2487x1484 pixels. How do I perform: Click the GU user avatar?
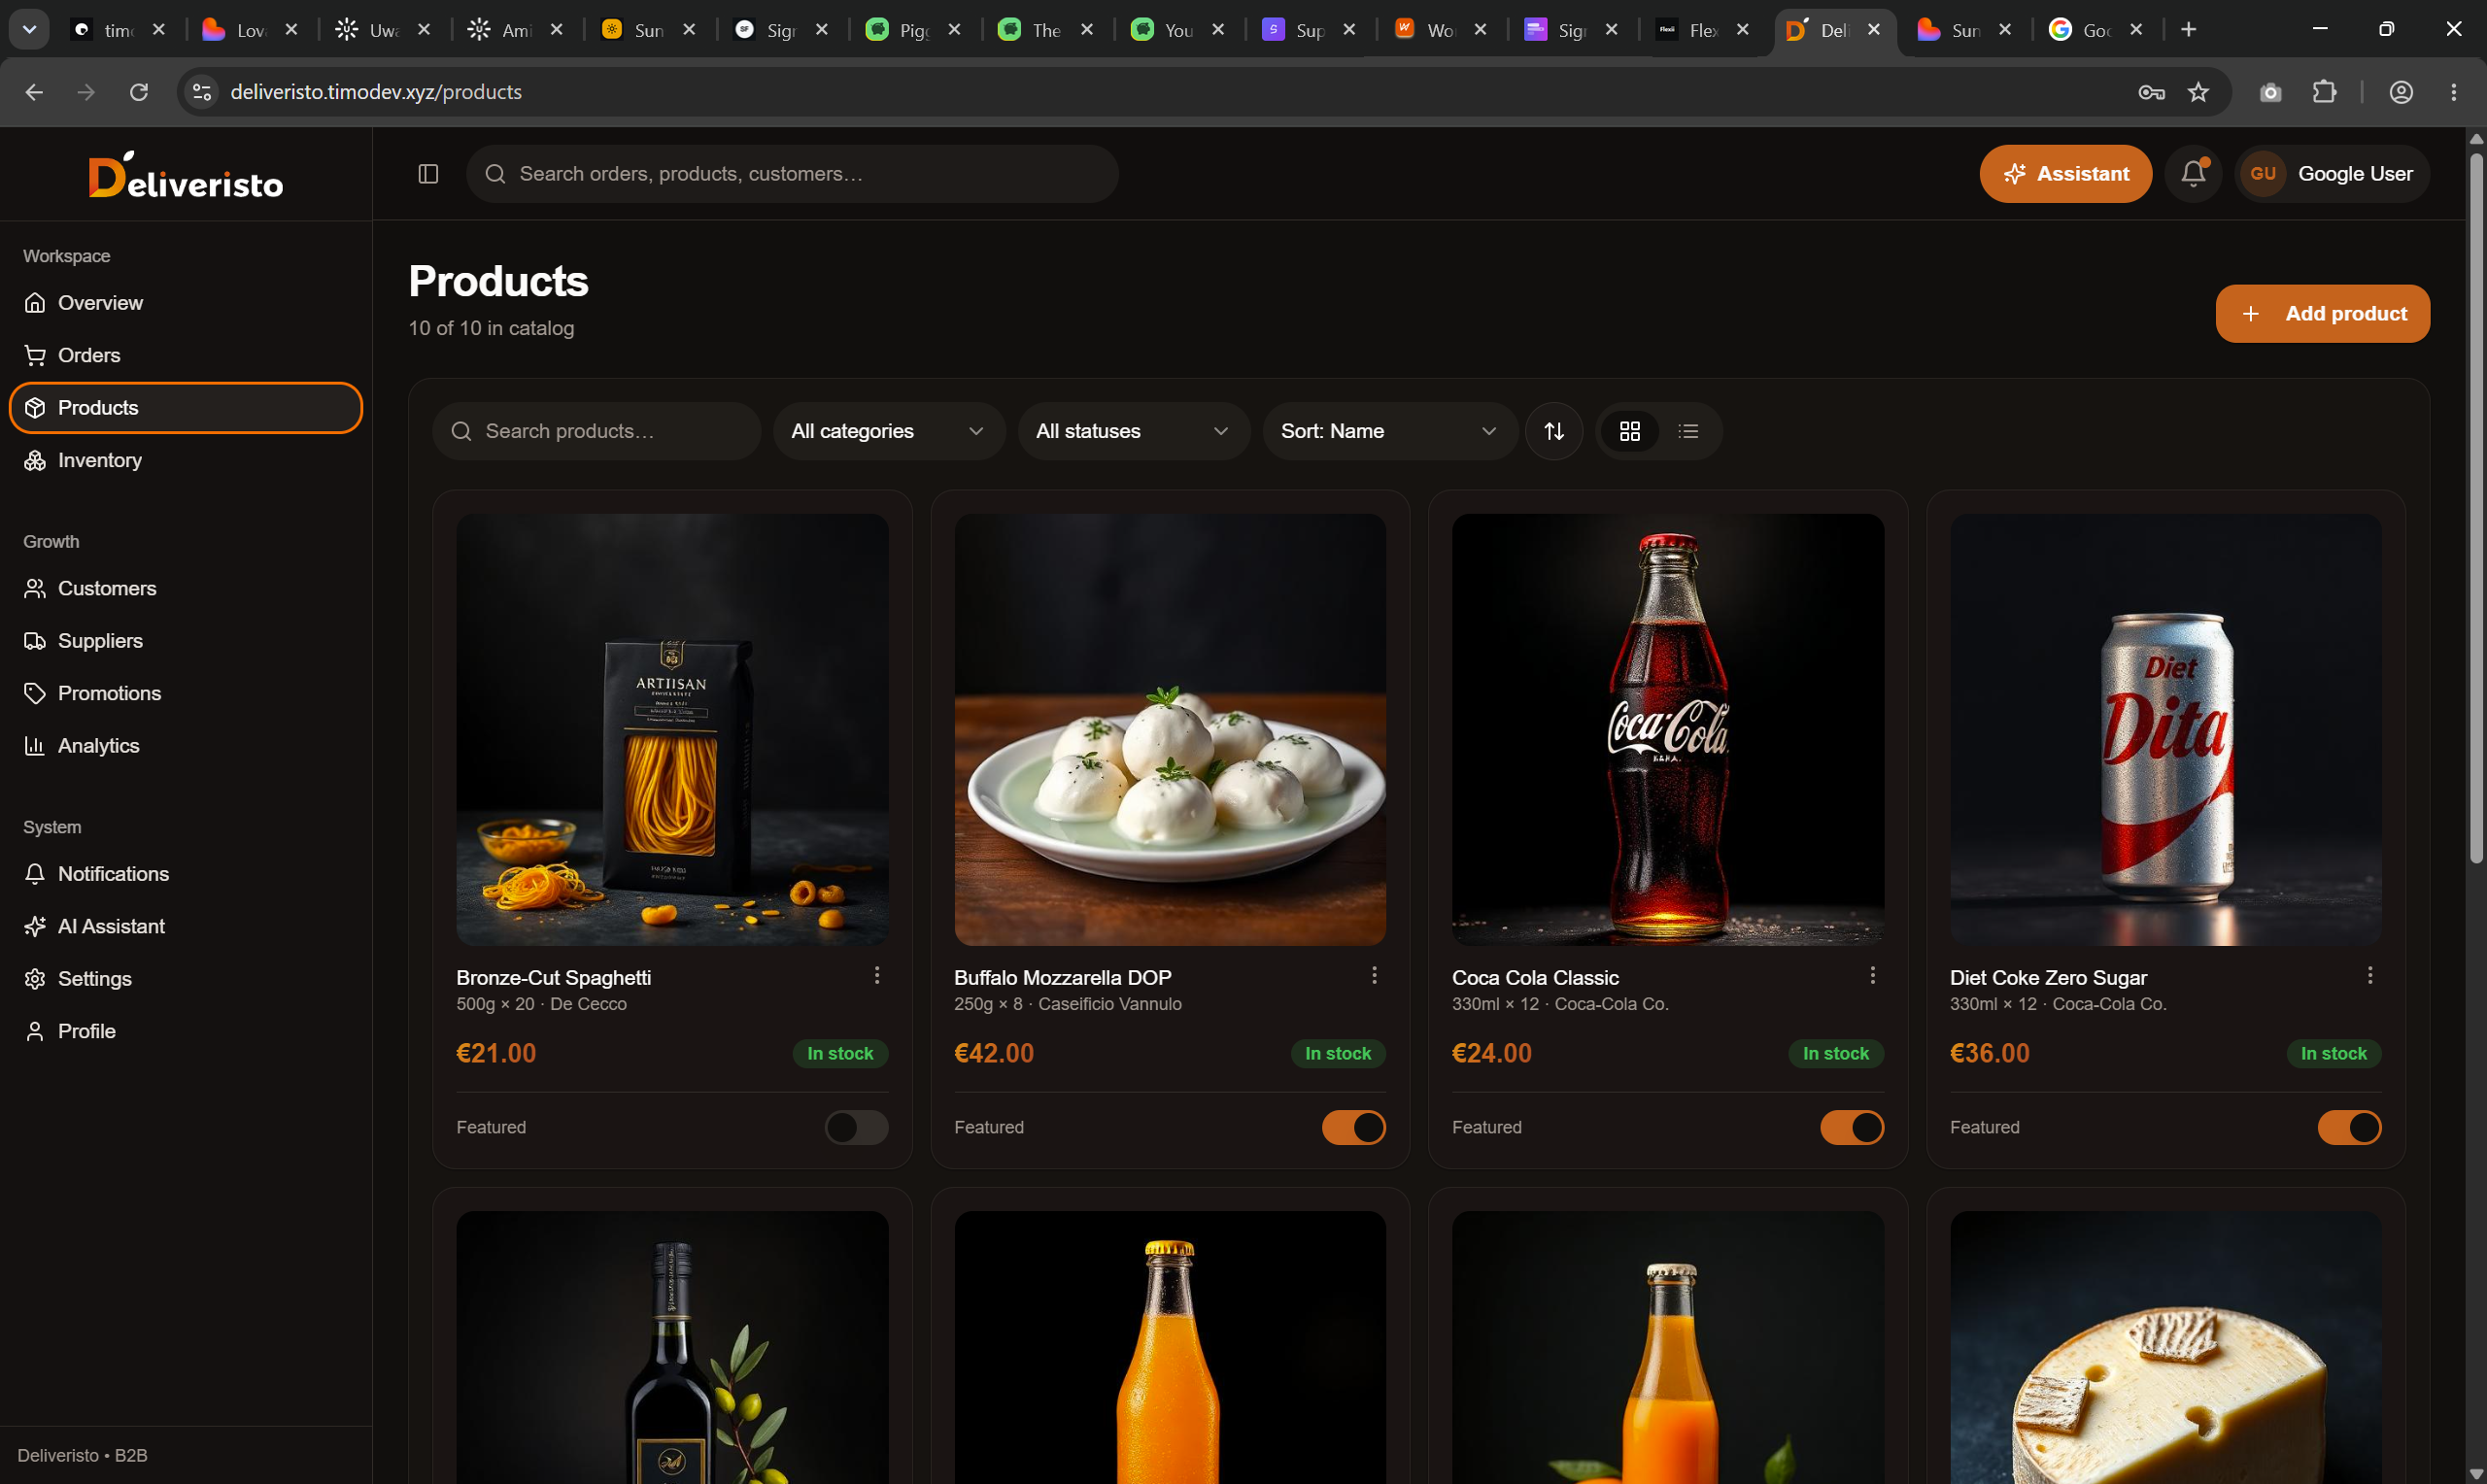tap(2263, 174)
